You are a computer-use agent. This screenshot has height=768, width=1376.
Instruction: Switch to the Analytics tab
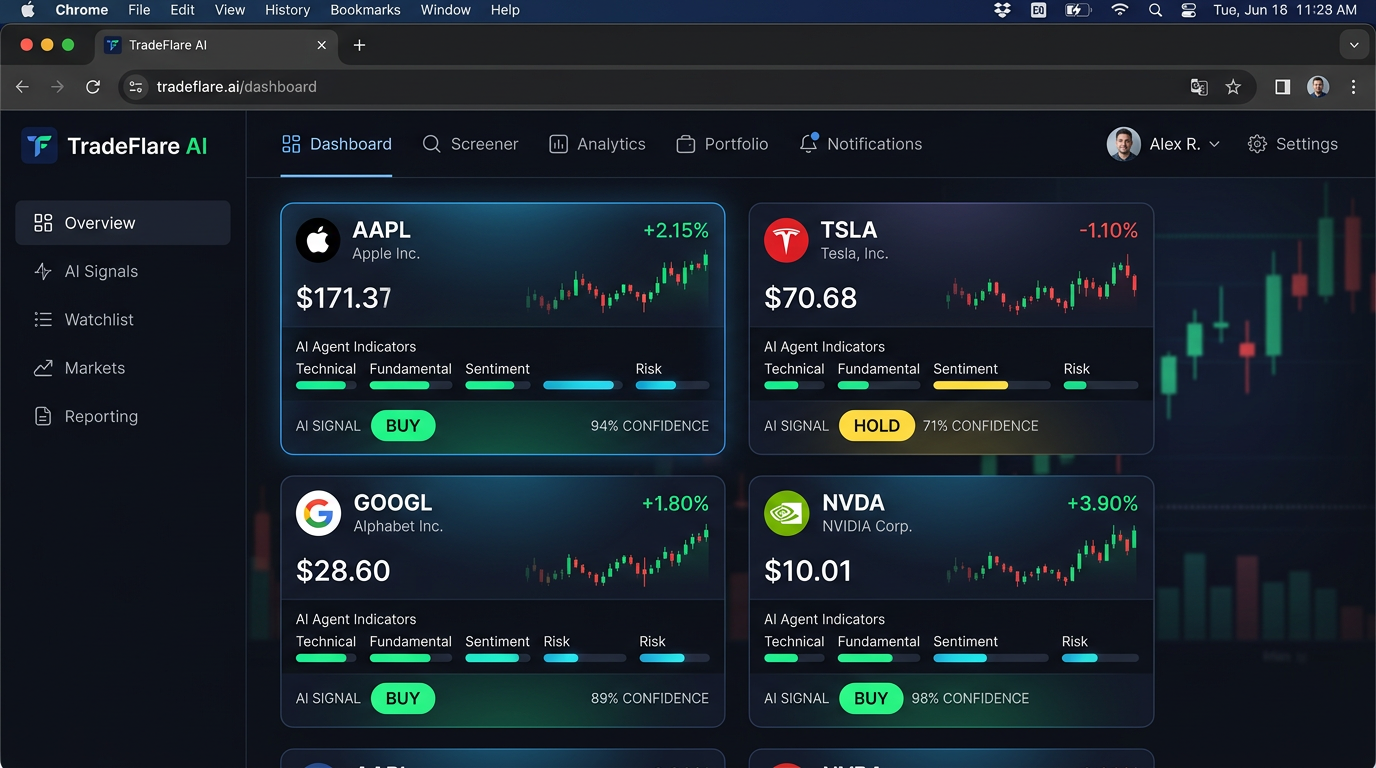tap(597, 144)
